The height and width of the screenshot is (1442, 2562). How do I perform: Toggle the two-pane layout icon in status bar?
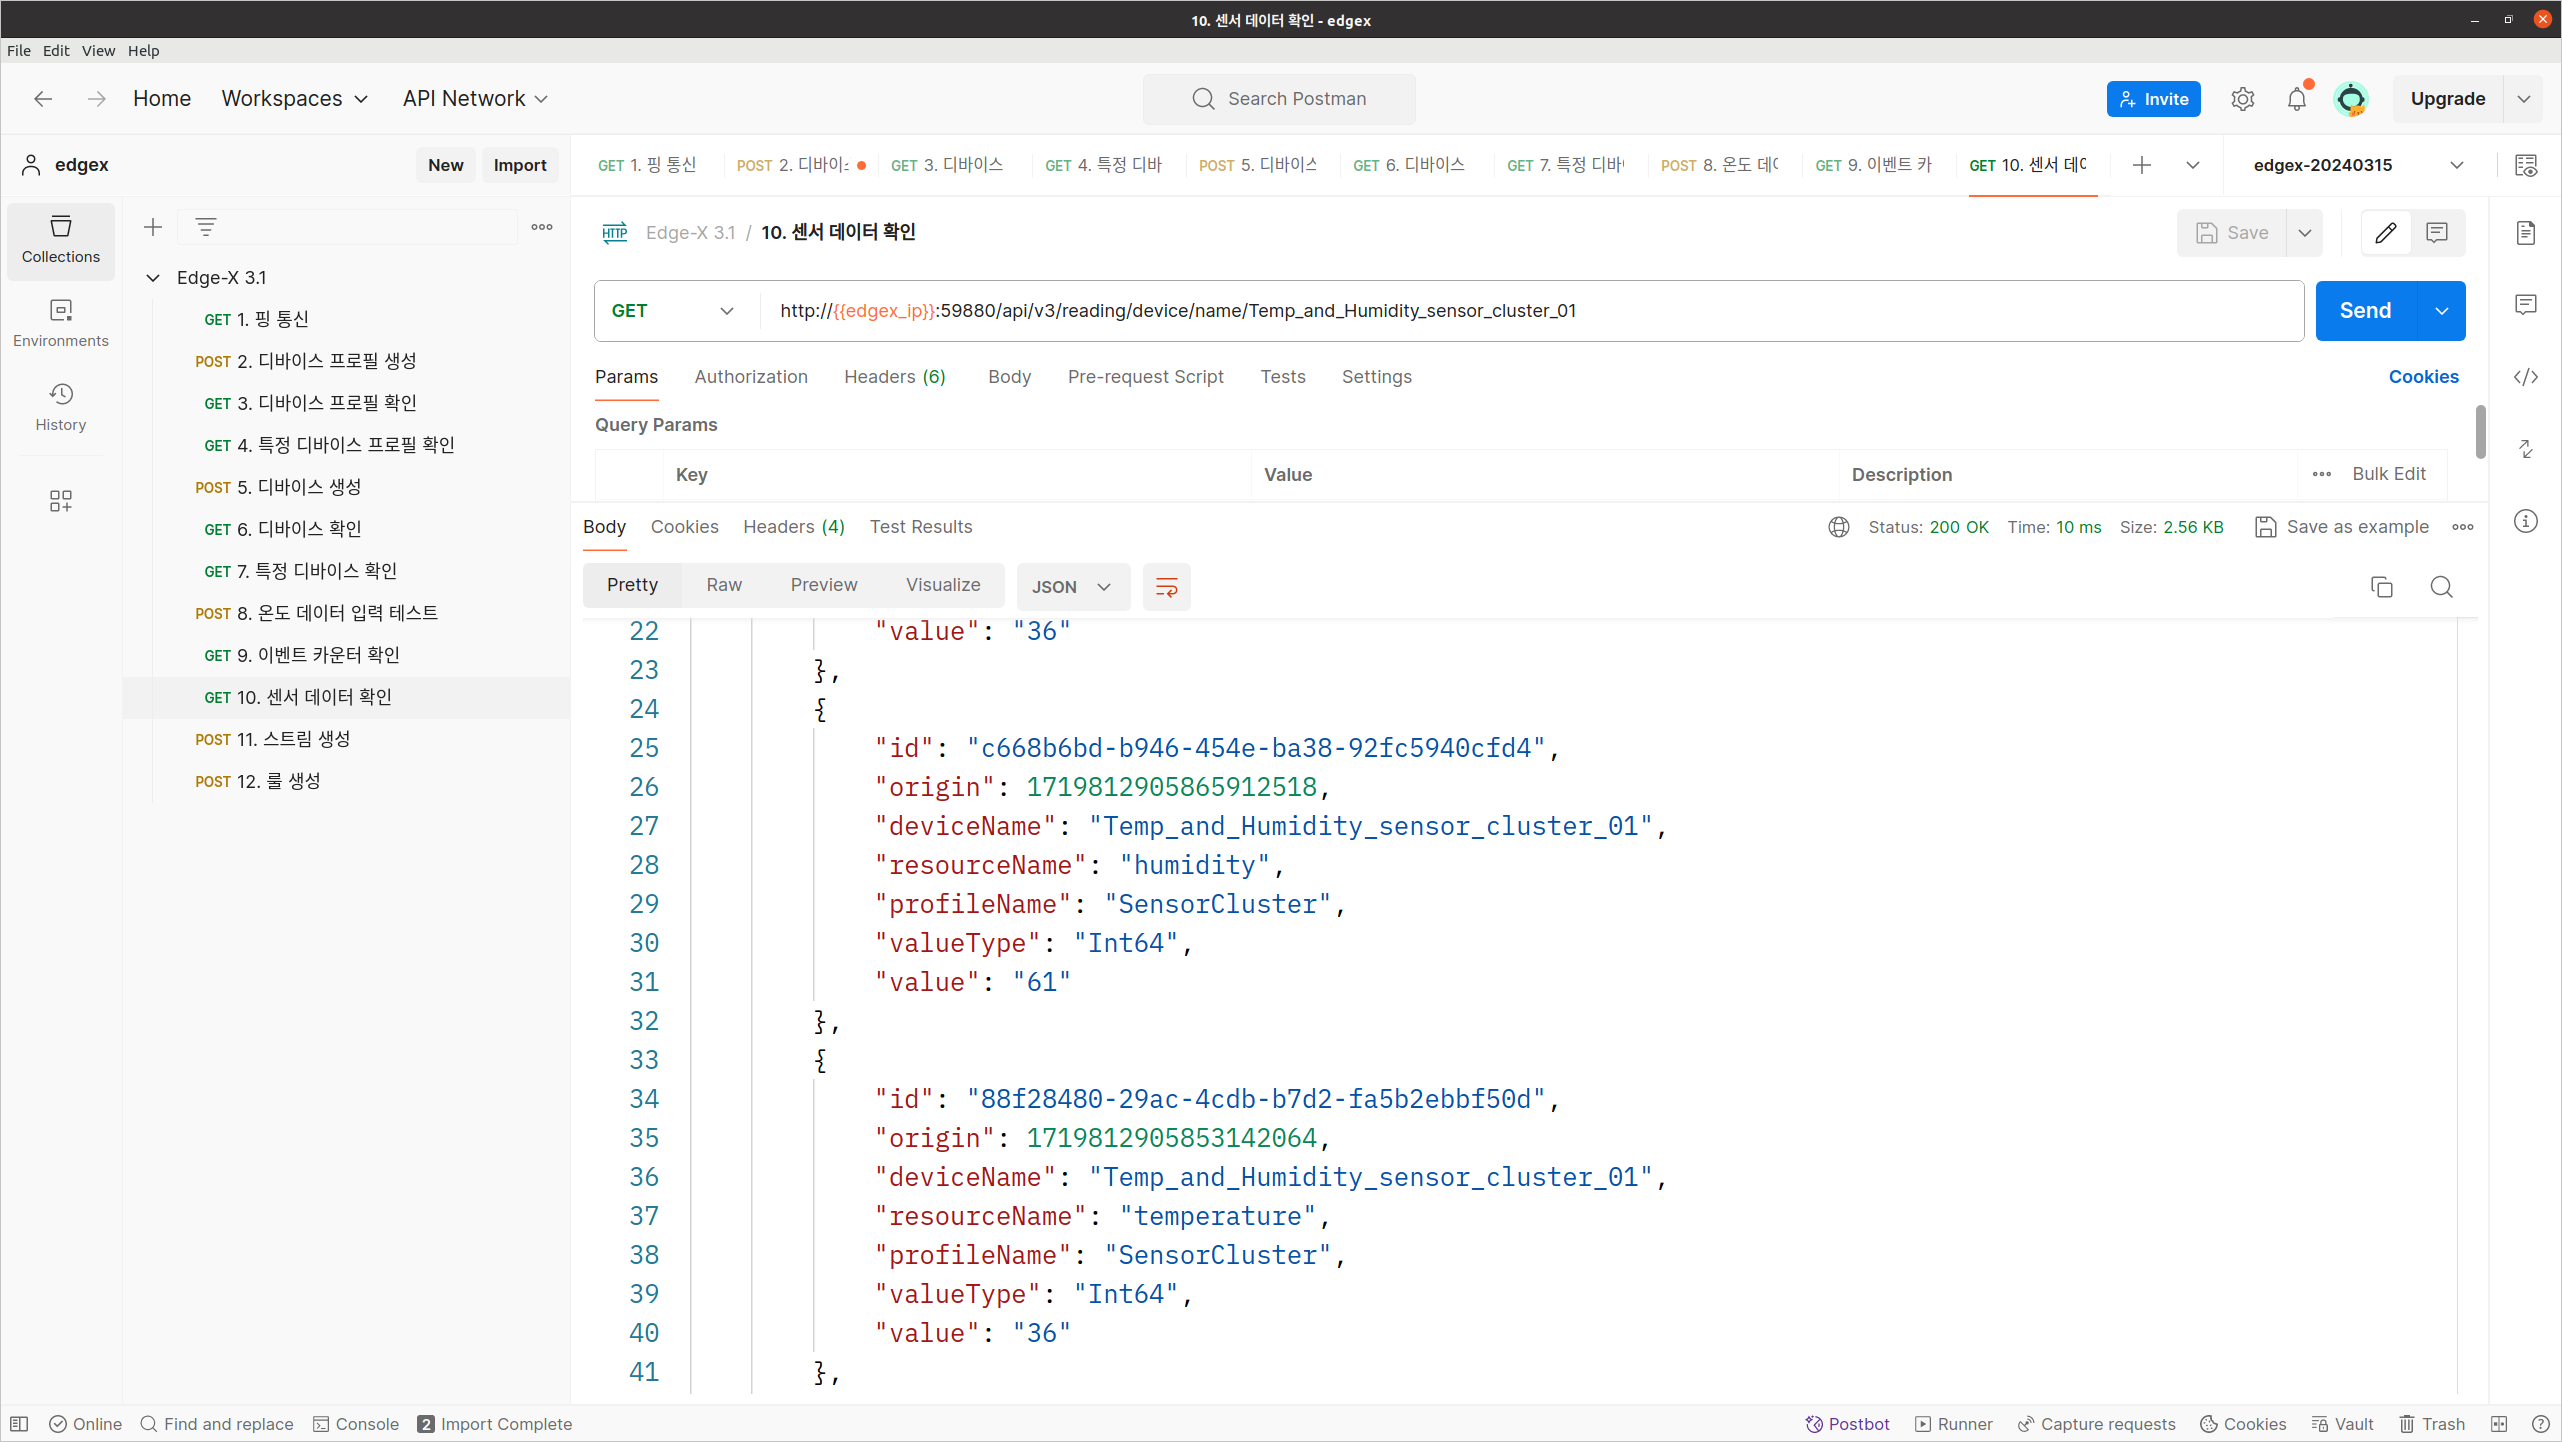[x=2499, y=1424]
